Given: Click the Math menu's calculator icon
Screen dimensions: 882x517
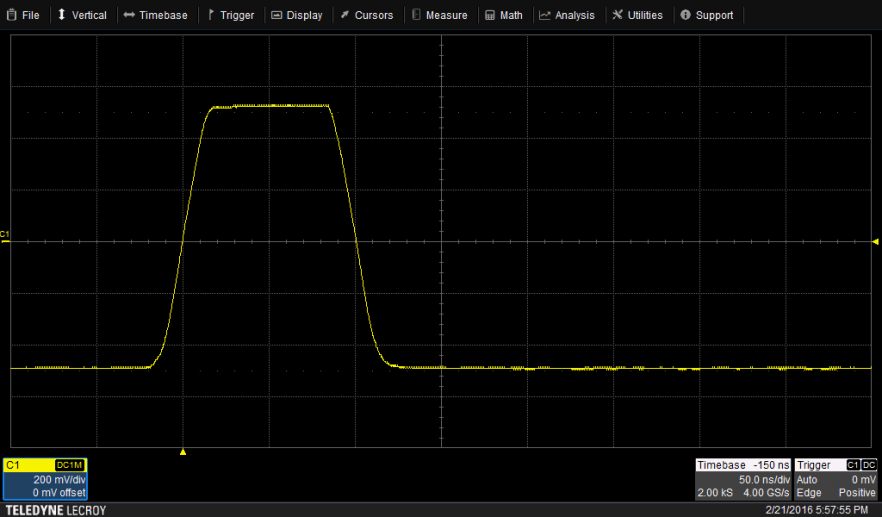Looking at the screenshot, I should pyautogui.click(x=489, y=15).
